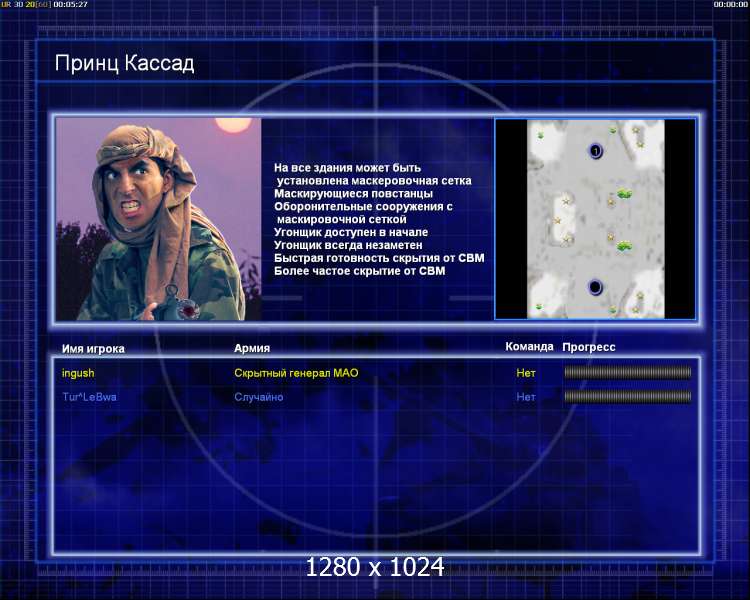The width and height of the screenshot is (750, 600).
Task: Click the "Имя игрока" column header
Action: point(93,348)
